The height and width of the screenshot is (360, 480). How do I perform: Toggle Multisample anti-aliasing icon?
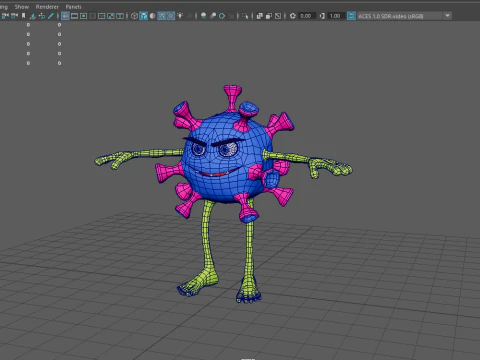coord(222,16)
